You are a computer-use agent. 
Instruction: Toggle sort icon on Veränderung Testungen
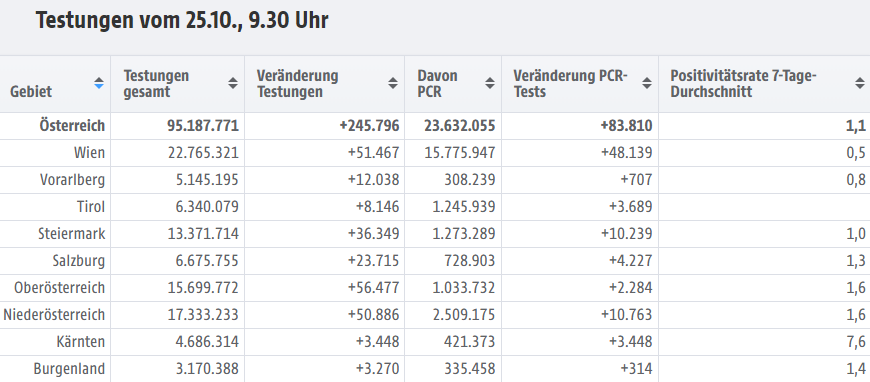point(393,83)
